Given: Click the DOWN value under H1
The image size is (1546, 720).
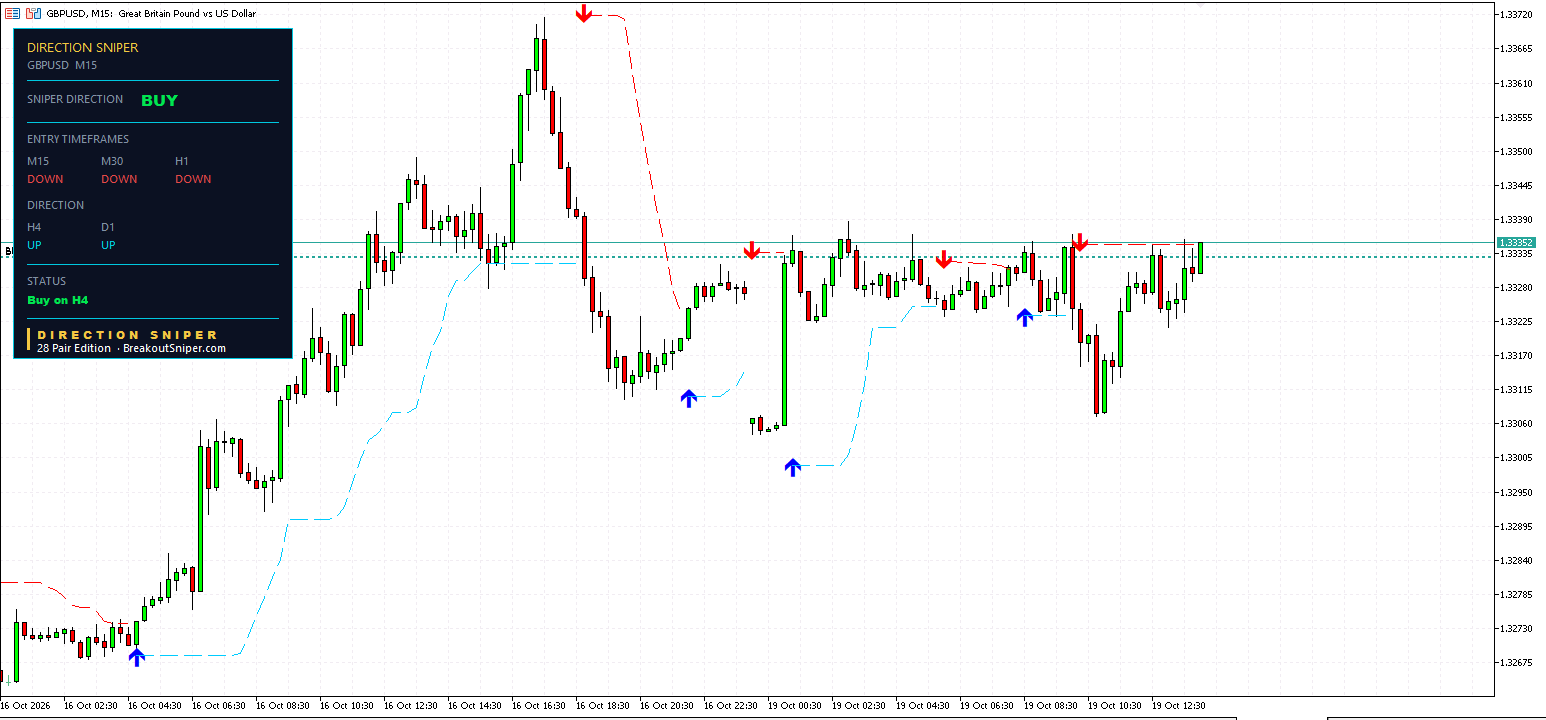Looking at the screenshot, I should point(193,179).
